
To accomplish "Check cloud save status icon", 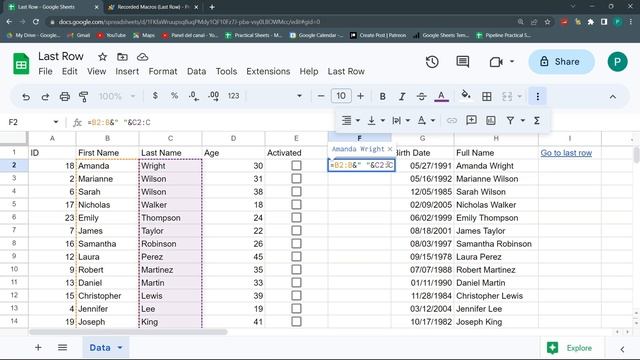I will pyautogui.click(x=142, y=57).
